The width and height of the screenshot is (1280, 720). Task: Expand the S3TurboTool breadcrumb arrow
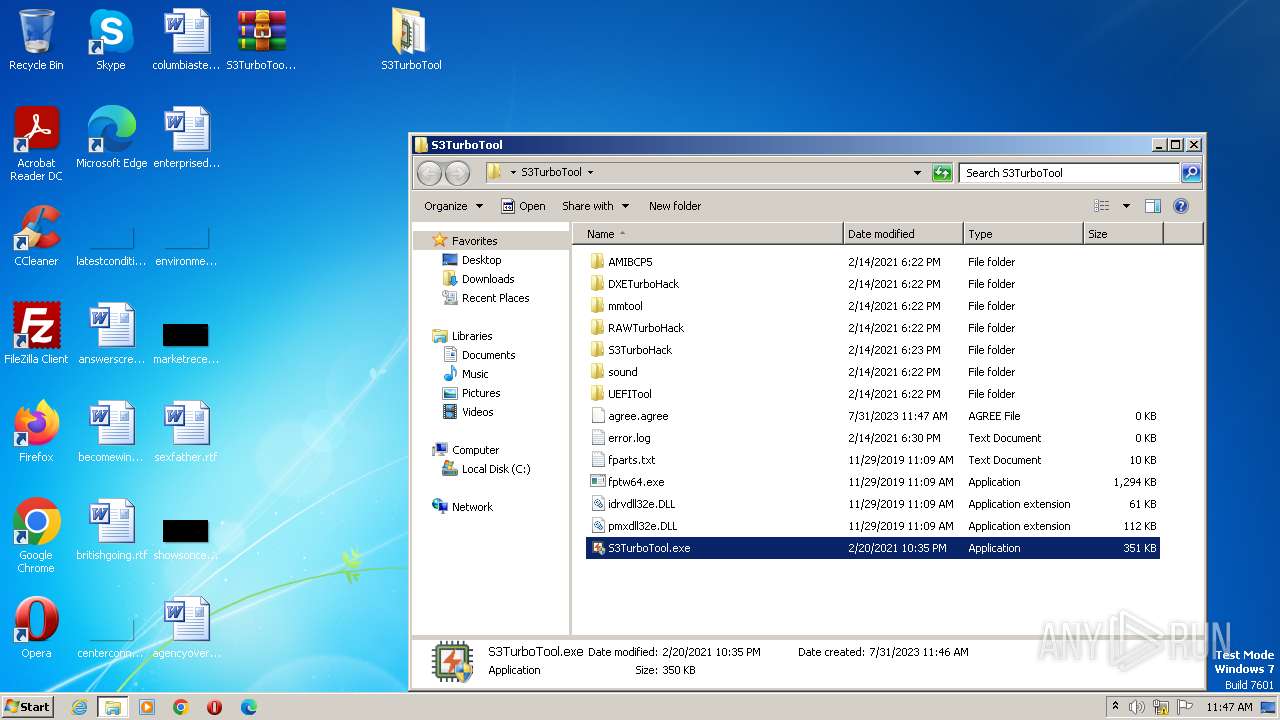pos(591,172)
